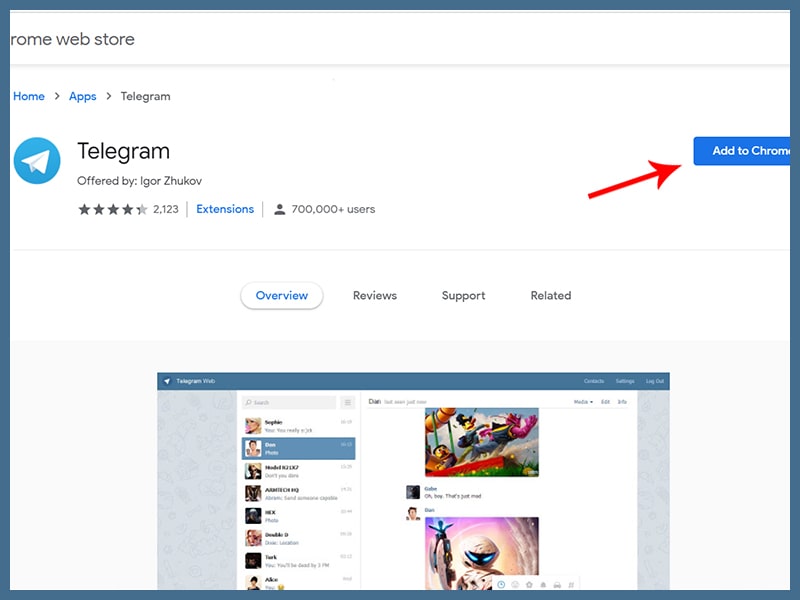The image size is (800, 600).
Task: Click the Telegram paper plane logo
Action: point(37,160)
